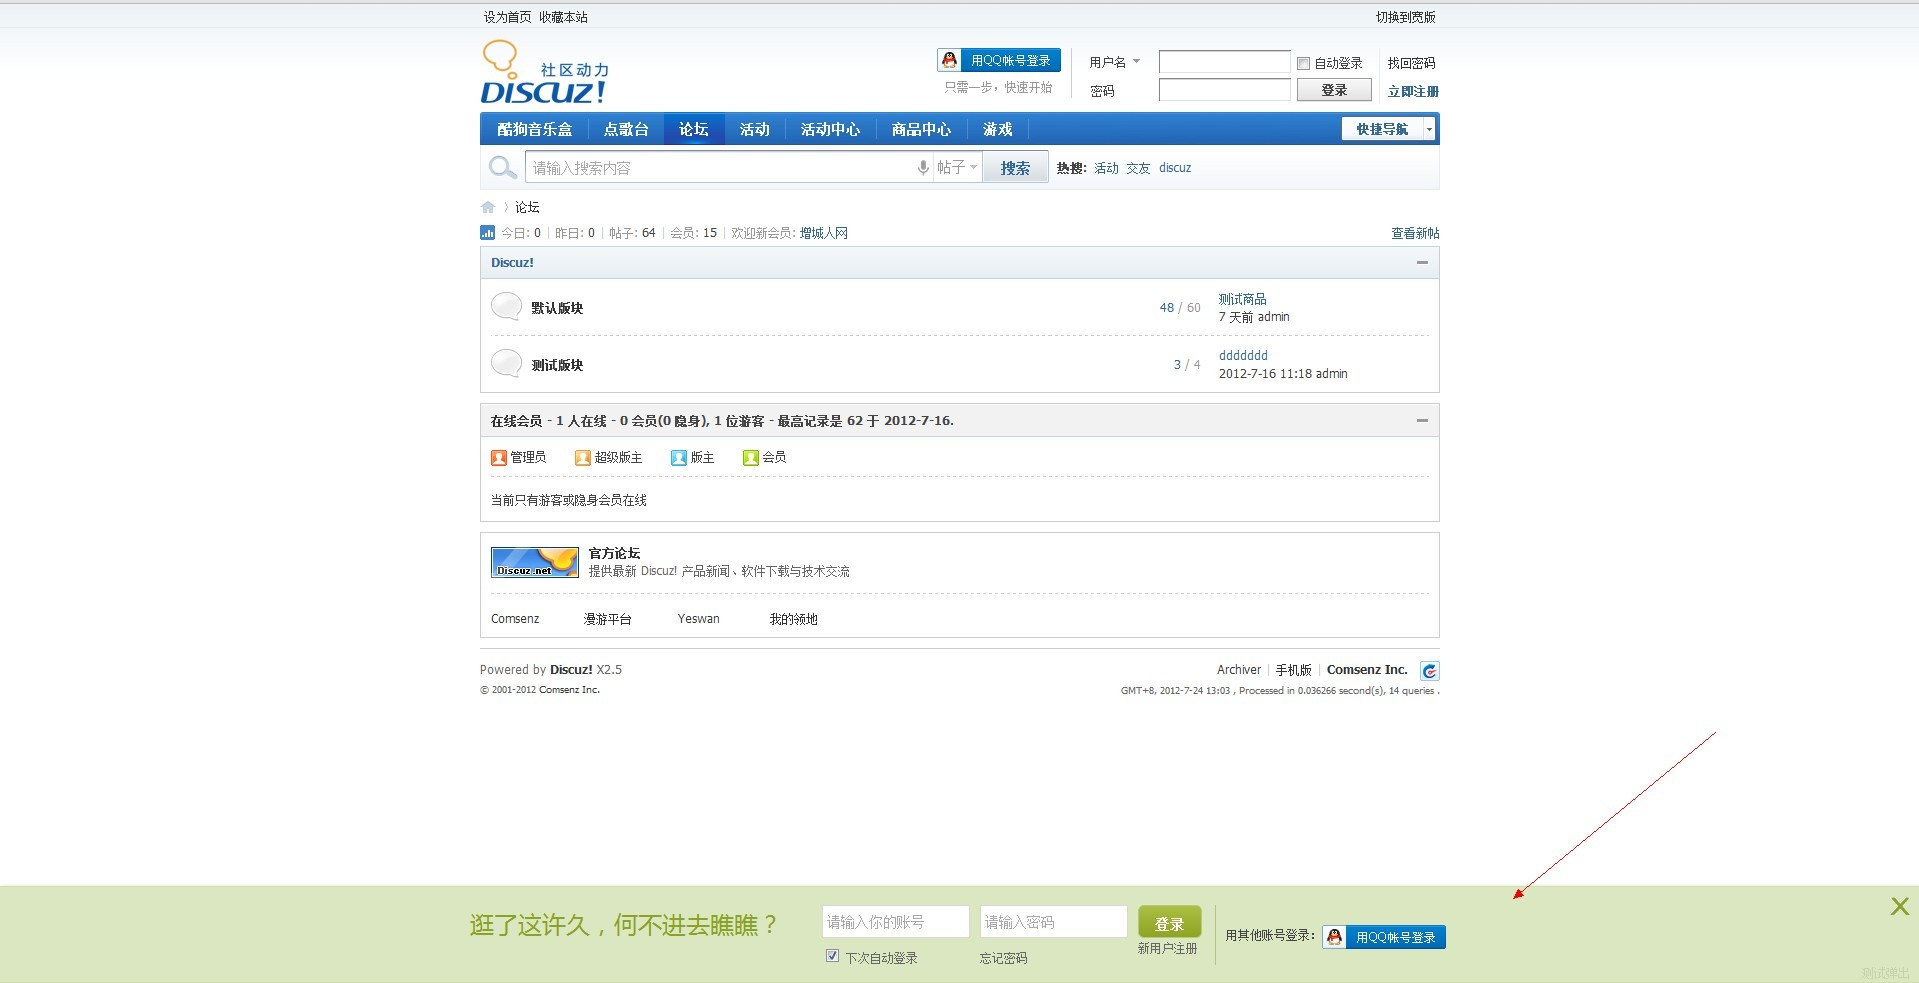The image size is (1919, 983).
Task: Open new member 增城人网 profile
Action: (x=824, y=233)
